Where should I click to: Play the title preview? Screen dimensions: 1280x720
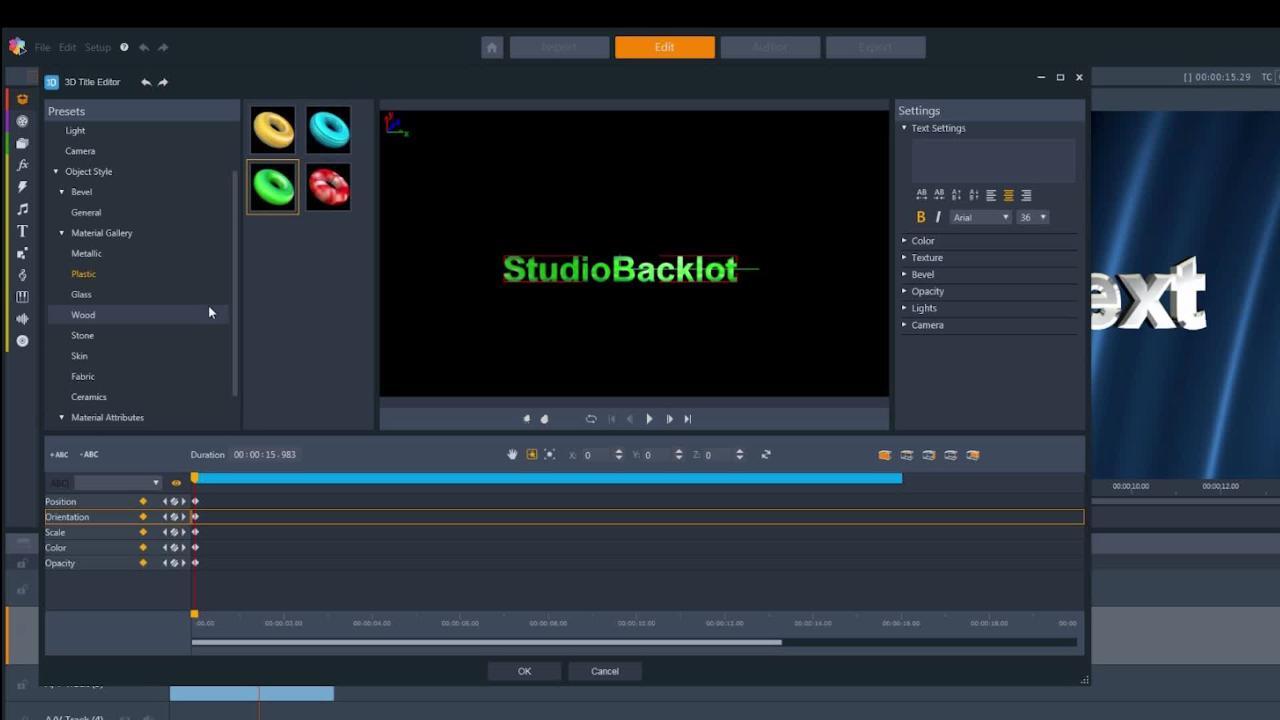click(649, 419)
